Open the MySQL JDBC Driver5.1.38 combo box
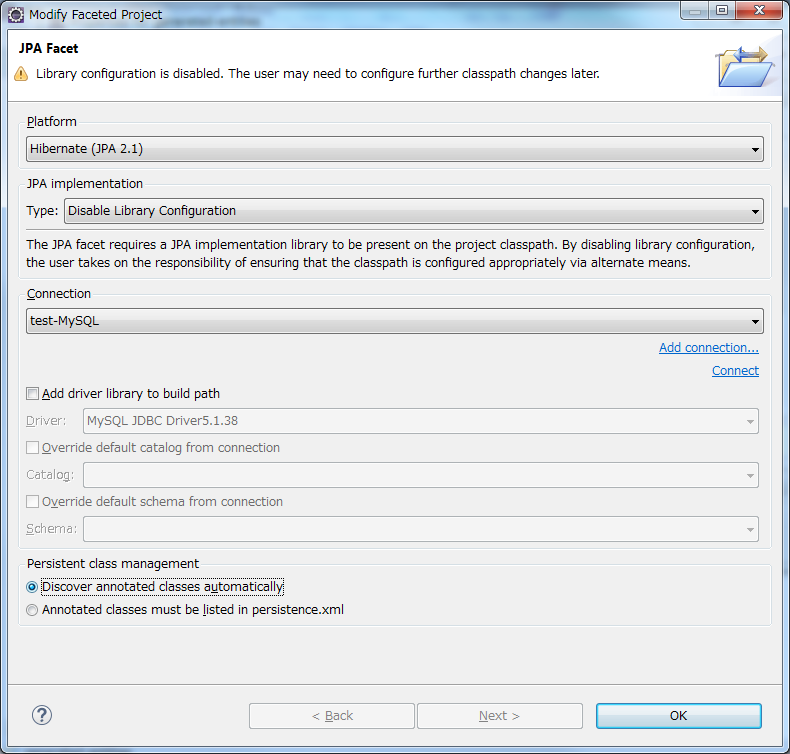Image resolution: width=790 pixels, height=754 pixels. coord(421,421)
